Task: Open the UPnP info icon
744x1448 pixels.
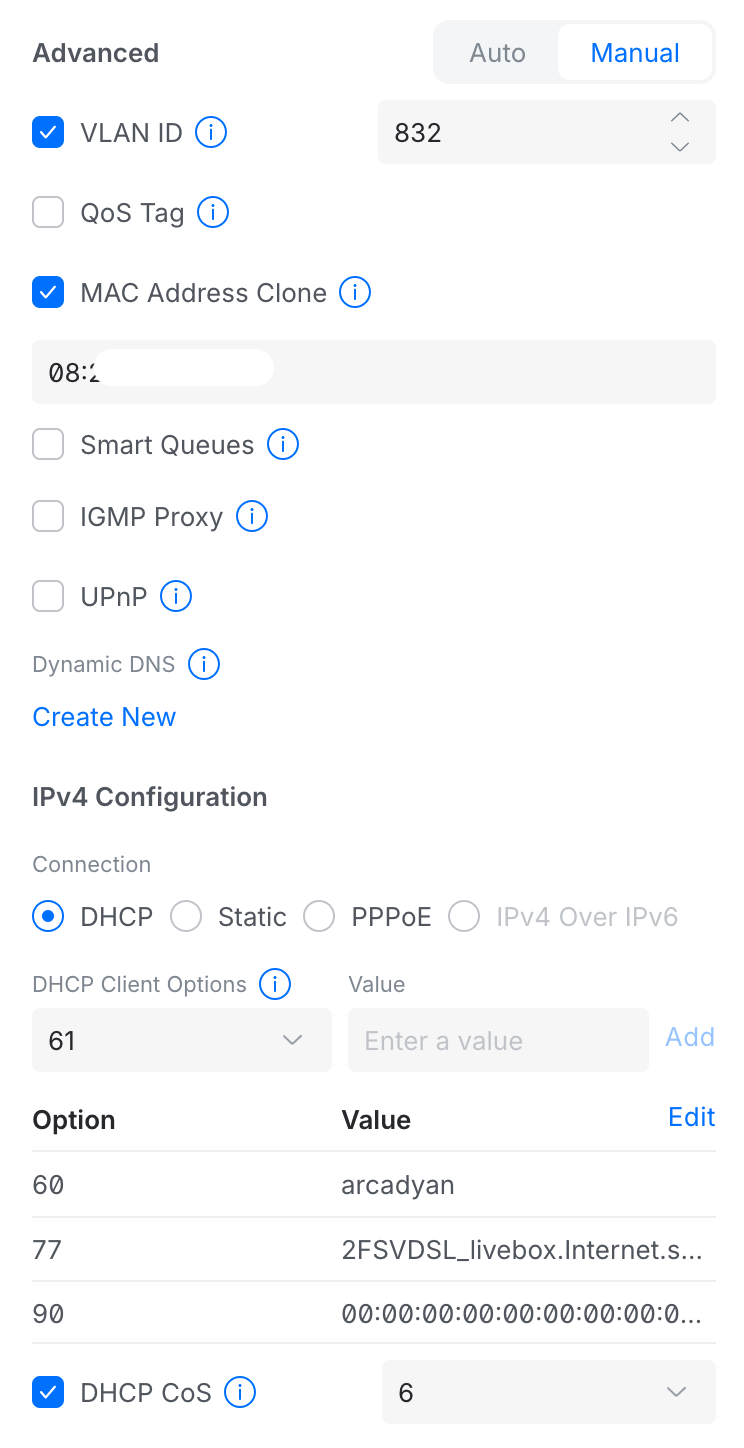Action: coord(176,597)
